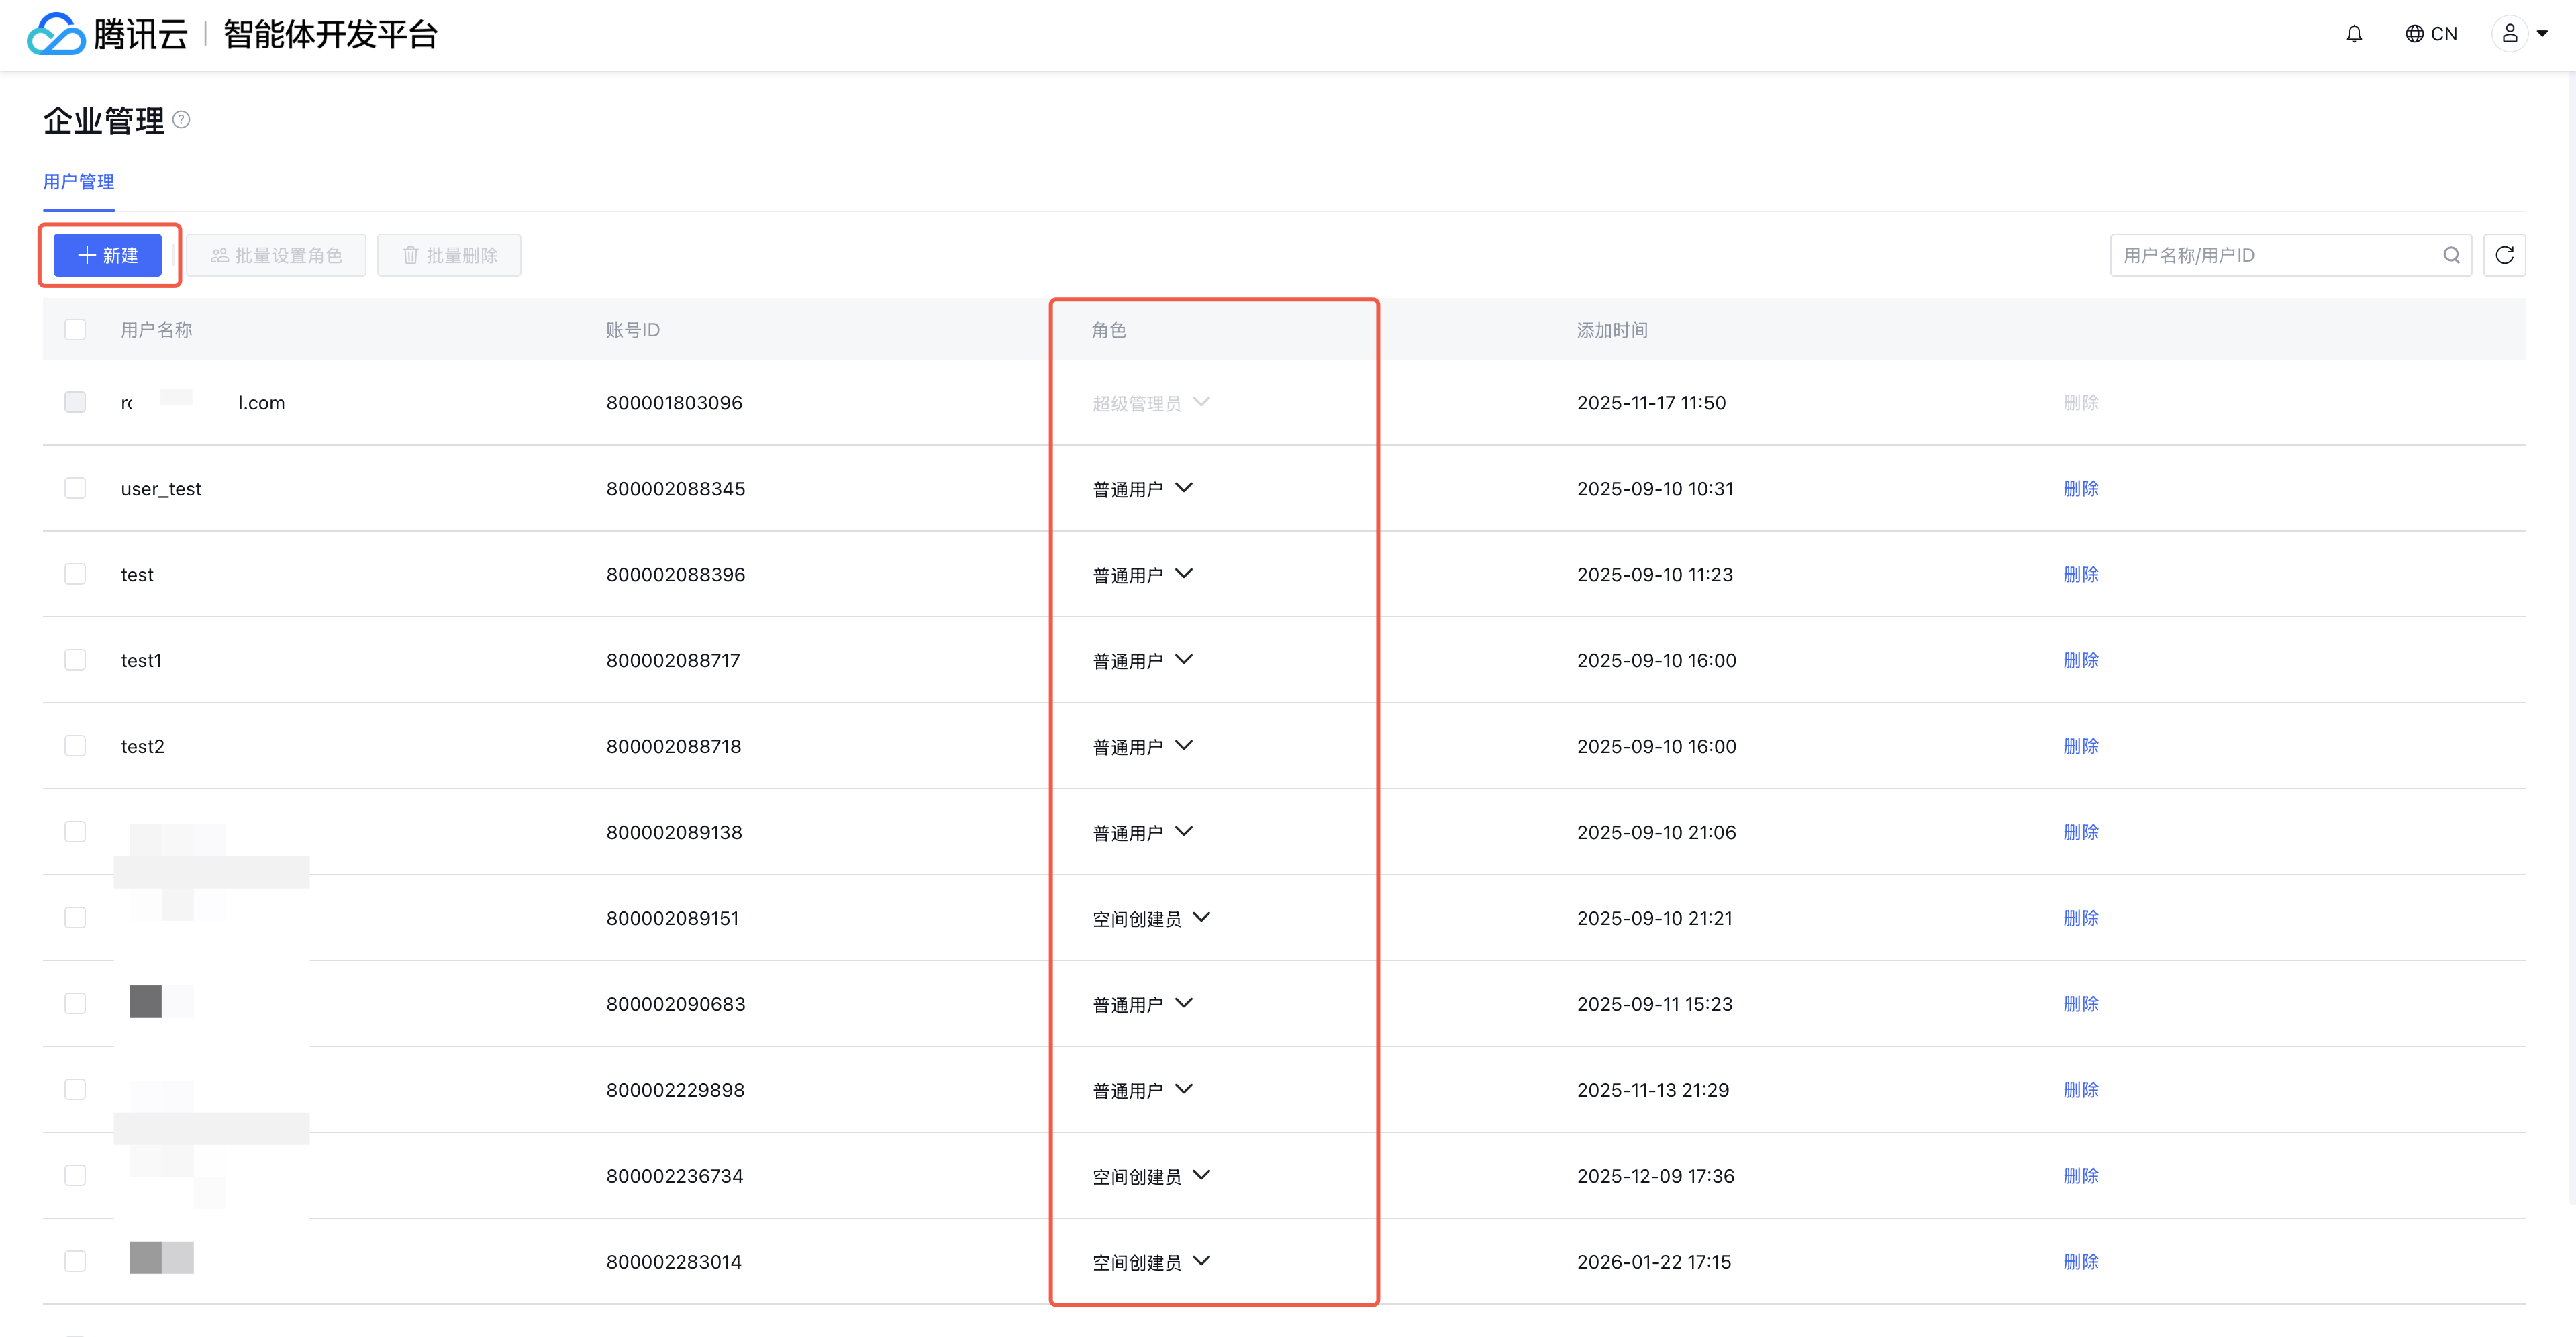Check the box for user_test row
2576x1337 pixels.
click(75, 488)
